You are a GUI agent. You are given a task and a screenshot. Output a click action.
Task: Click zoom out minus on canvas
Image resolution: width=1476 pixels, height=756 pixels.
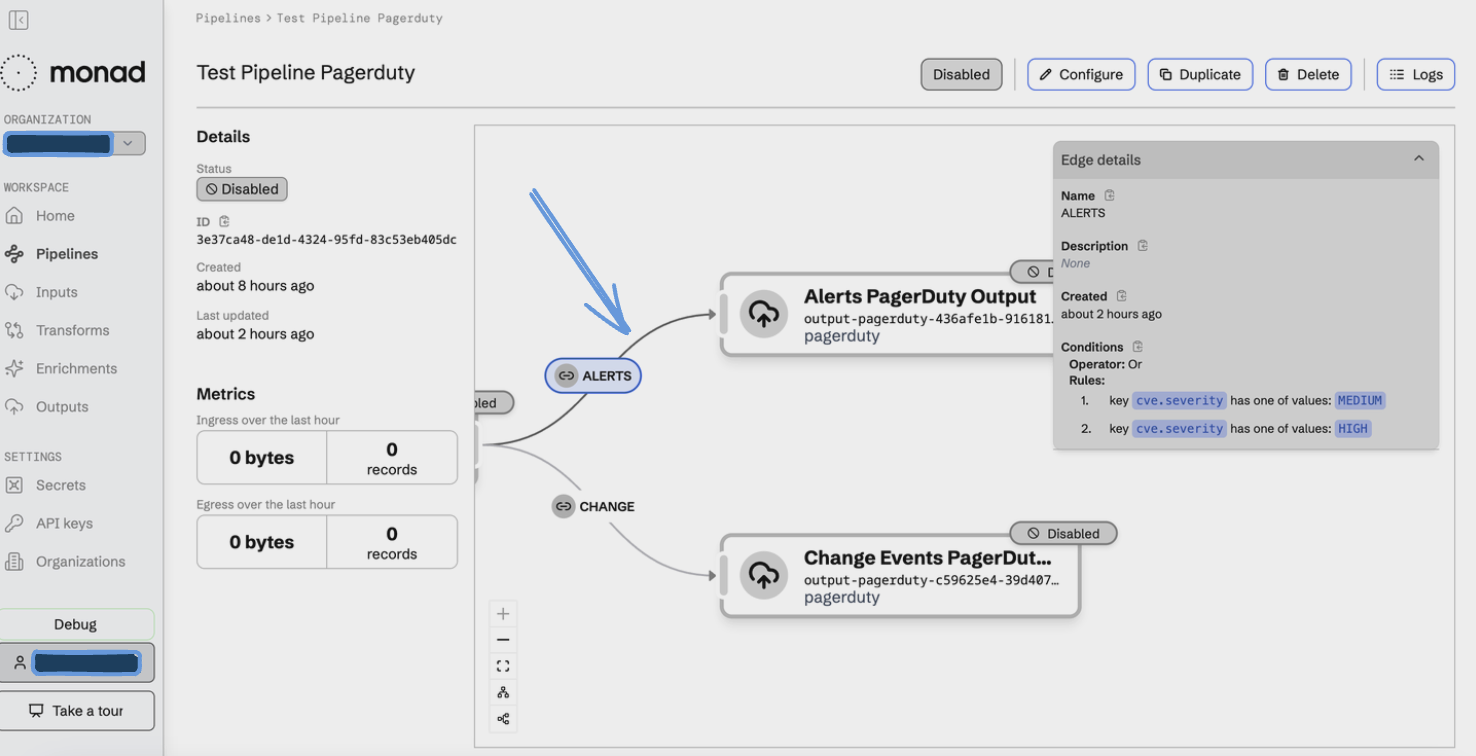point(503,640)
